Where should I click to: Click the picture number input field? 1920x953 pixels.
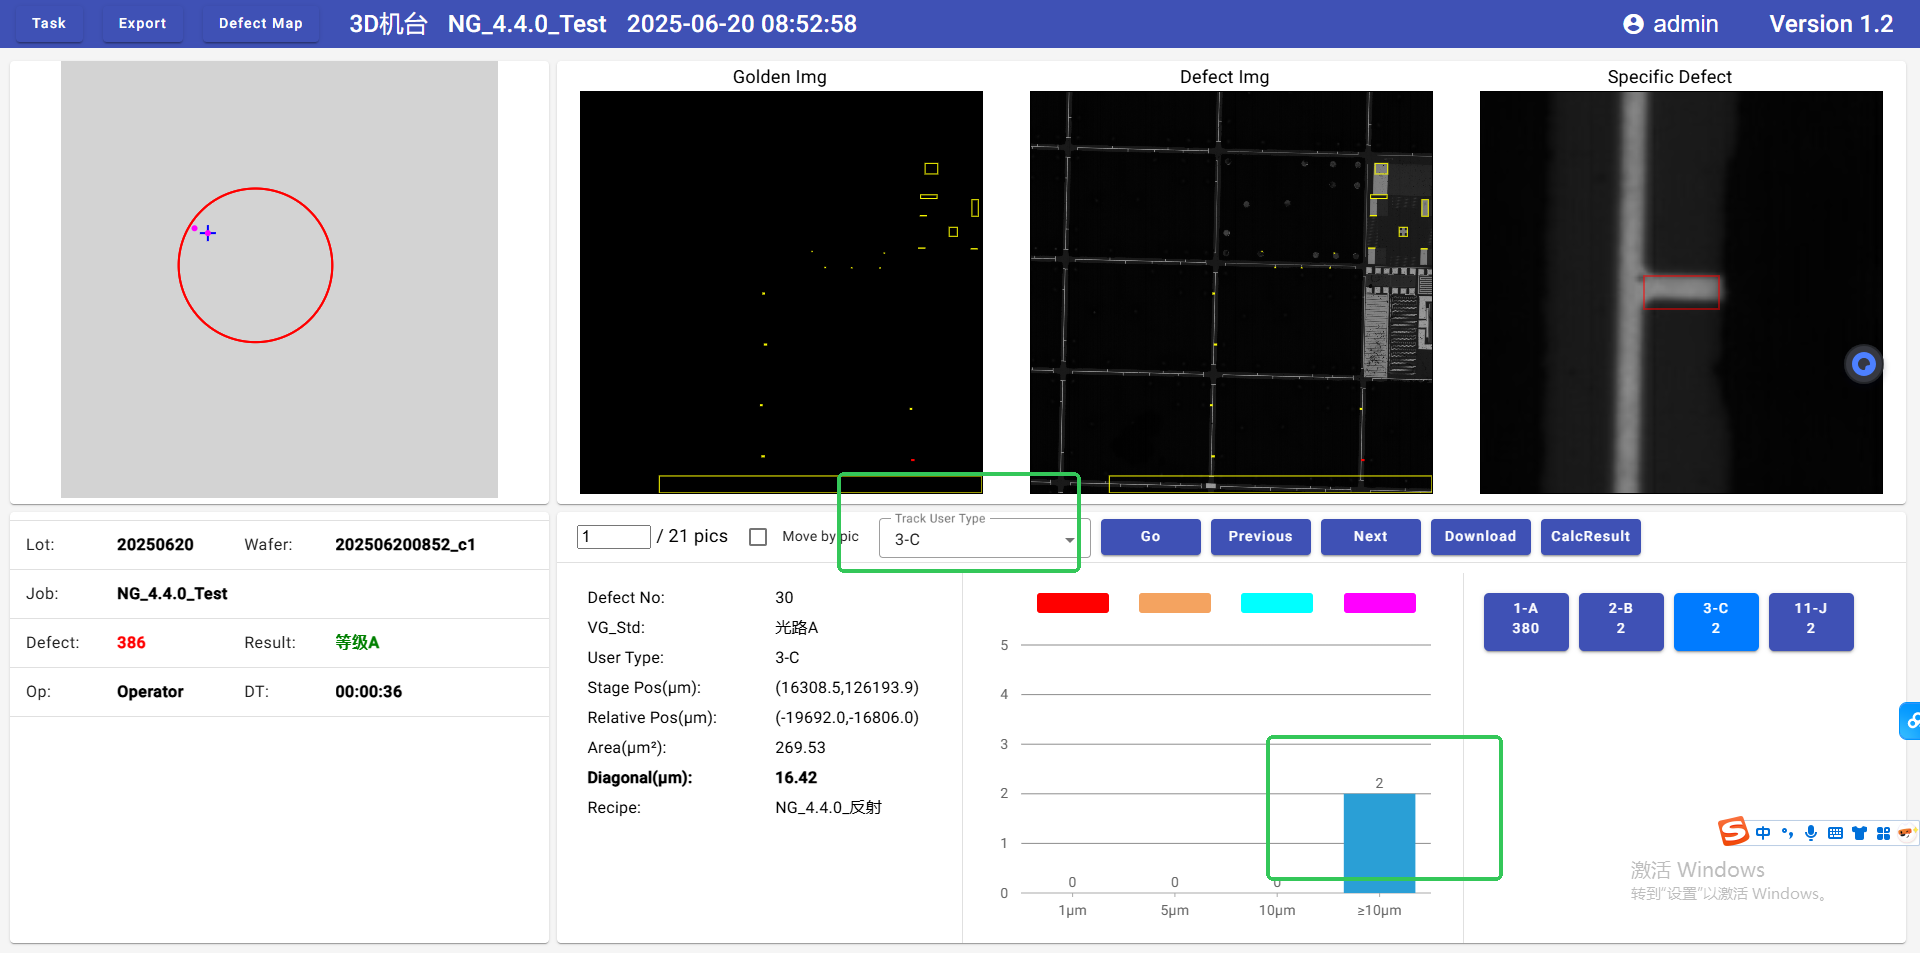pyautogui.click(x=614, y=537)
